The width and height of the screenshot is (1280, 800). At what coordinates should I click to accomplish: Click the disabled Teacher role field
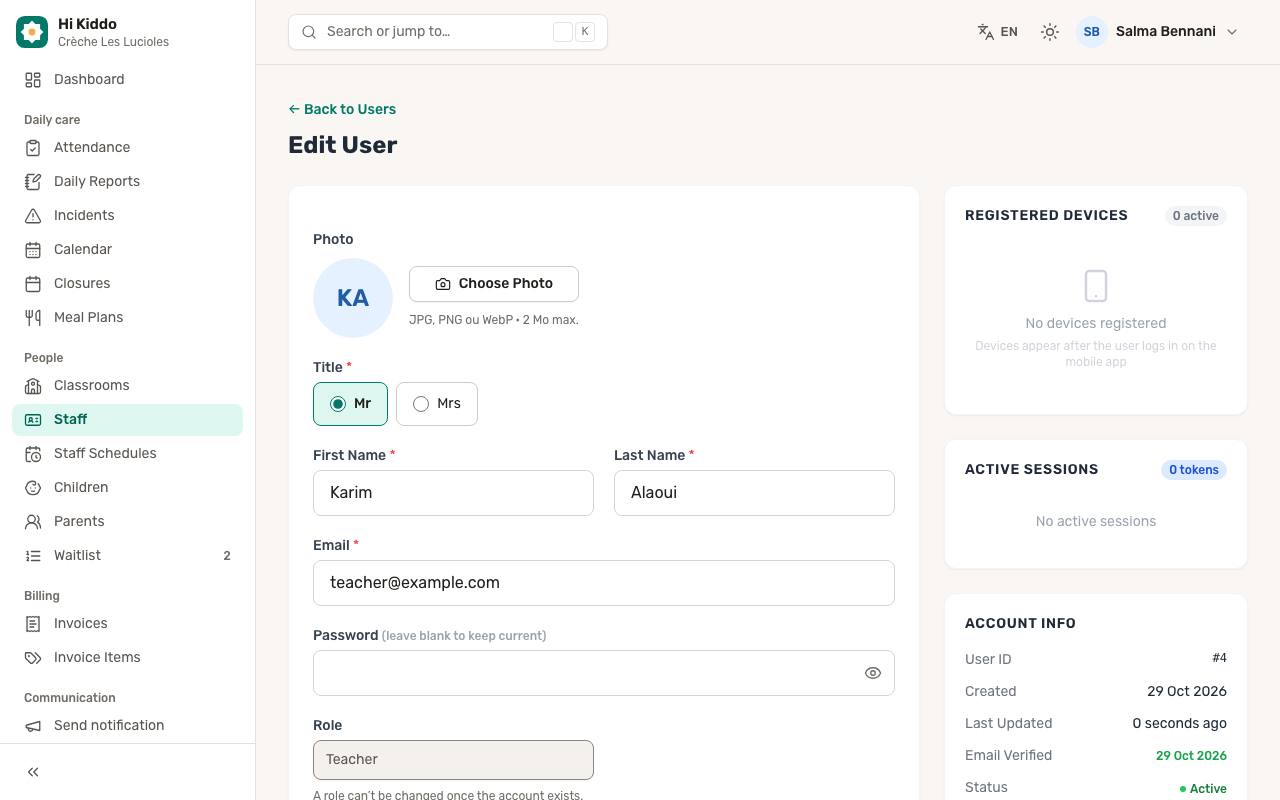pos(453,760)
